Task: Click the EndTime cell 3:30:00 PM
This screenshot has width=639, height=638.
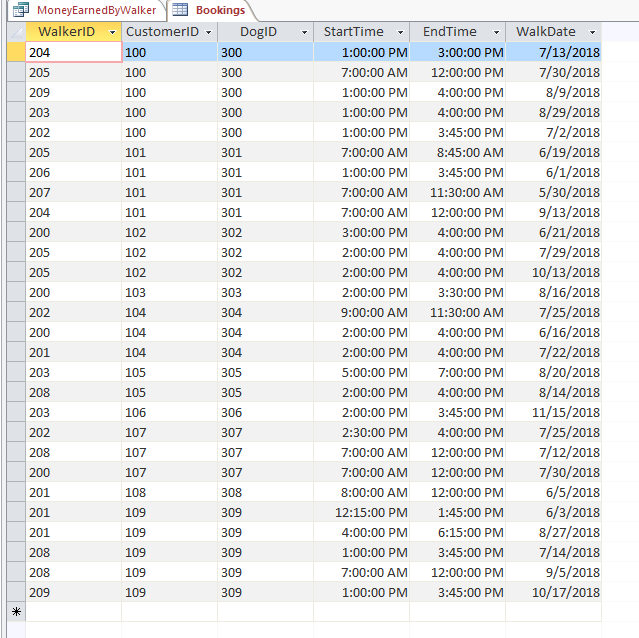Action: coord(458,292)
